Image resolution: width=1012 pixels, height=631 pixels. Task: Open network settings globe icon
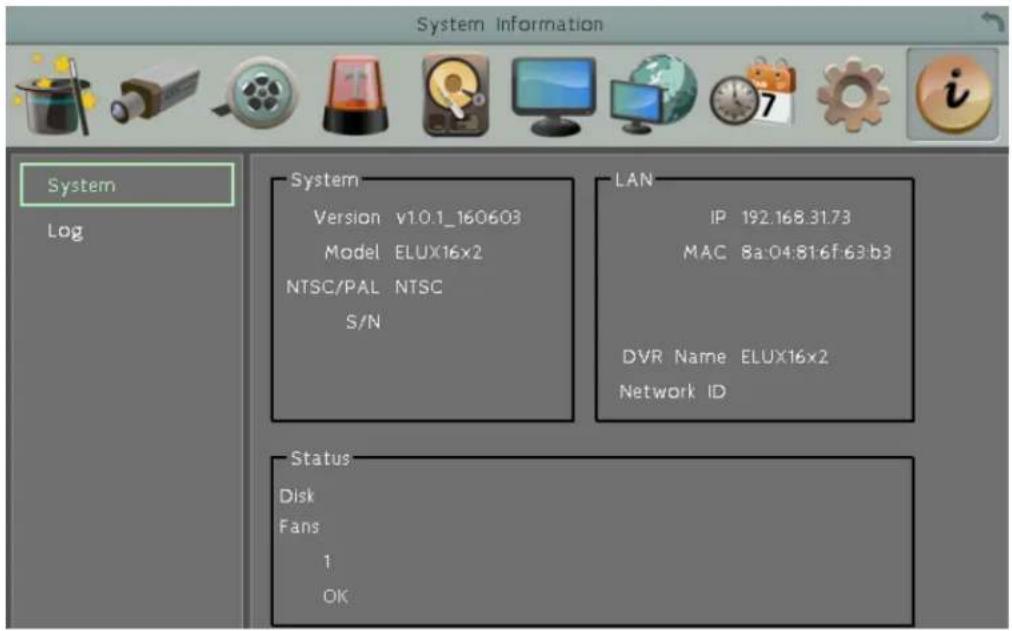point(653,94)
